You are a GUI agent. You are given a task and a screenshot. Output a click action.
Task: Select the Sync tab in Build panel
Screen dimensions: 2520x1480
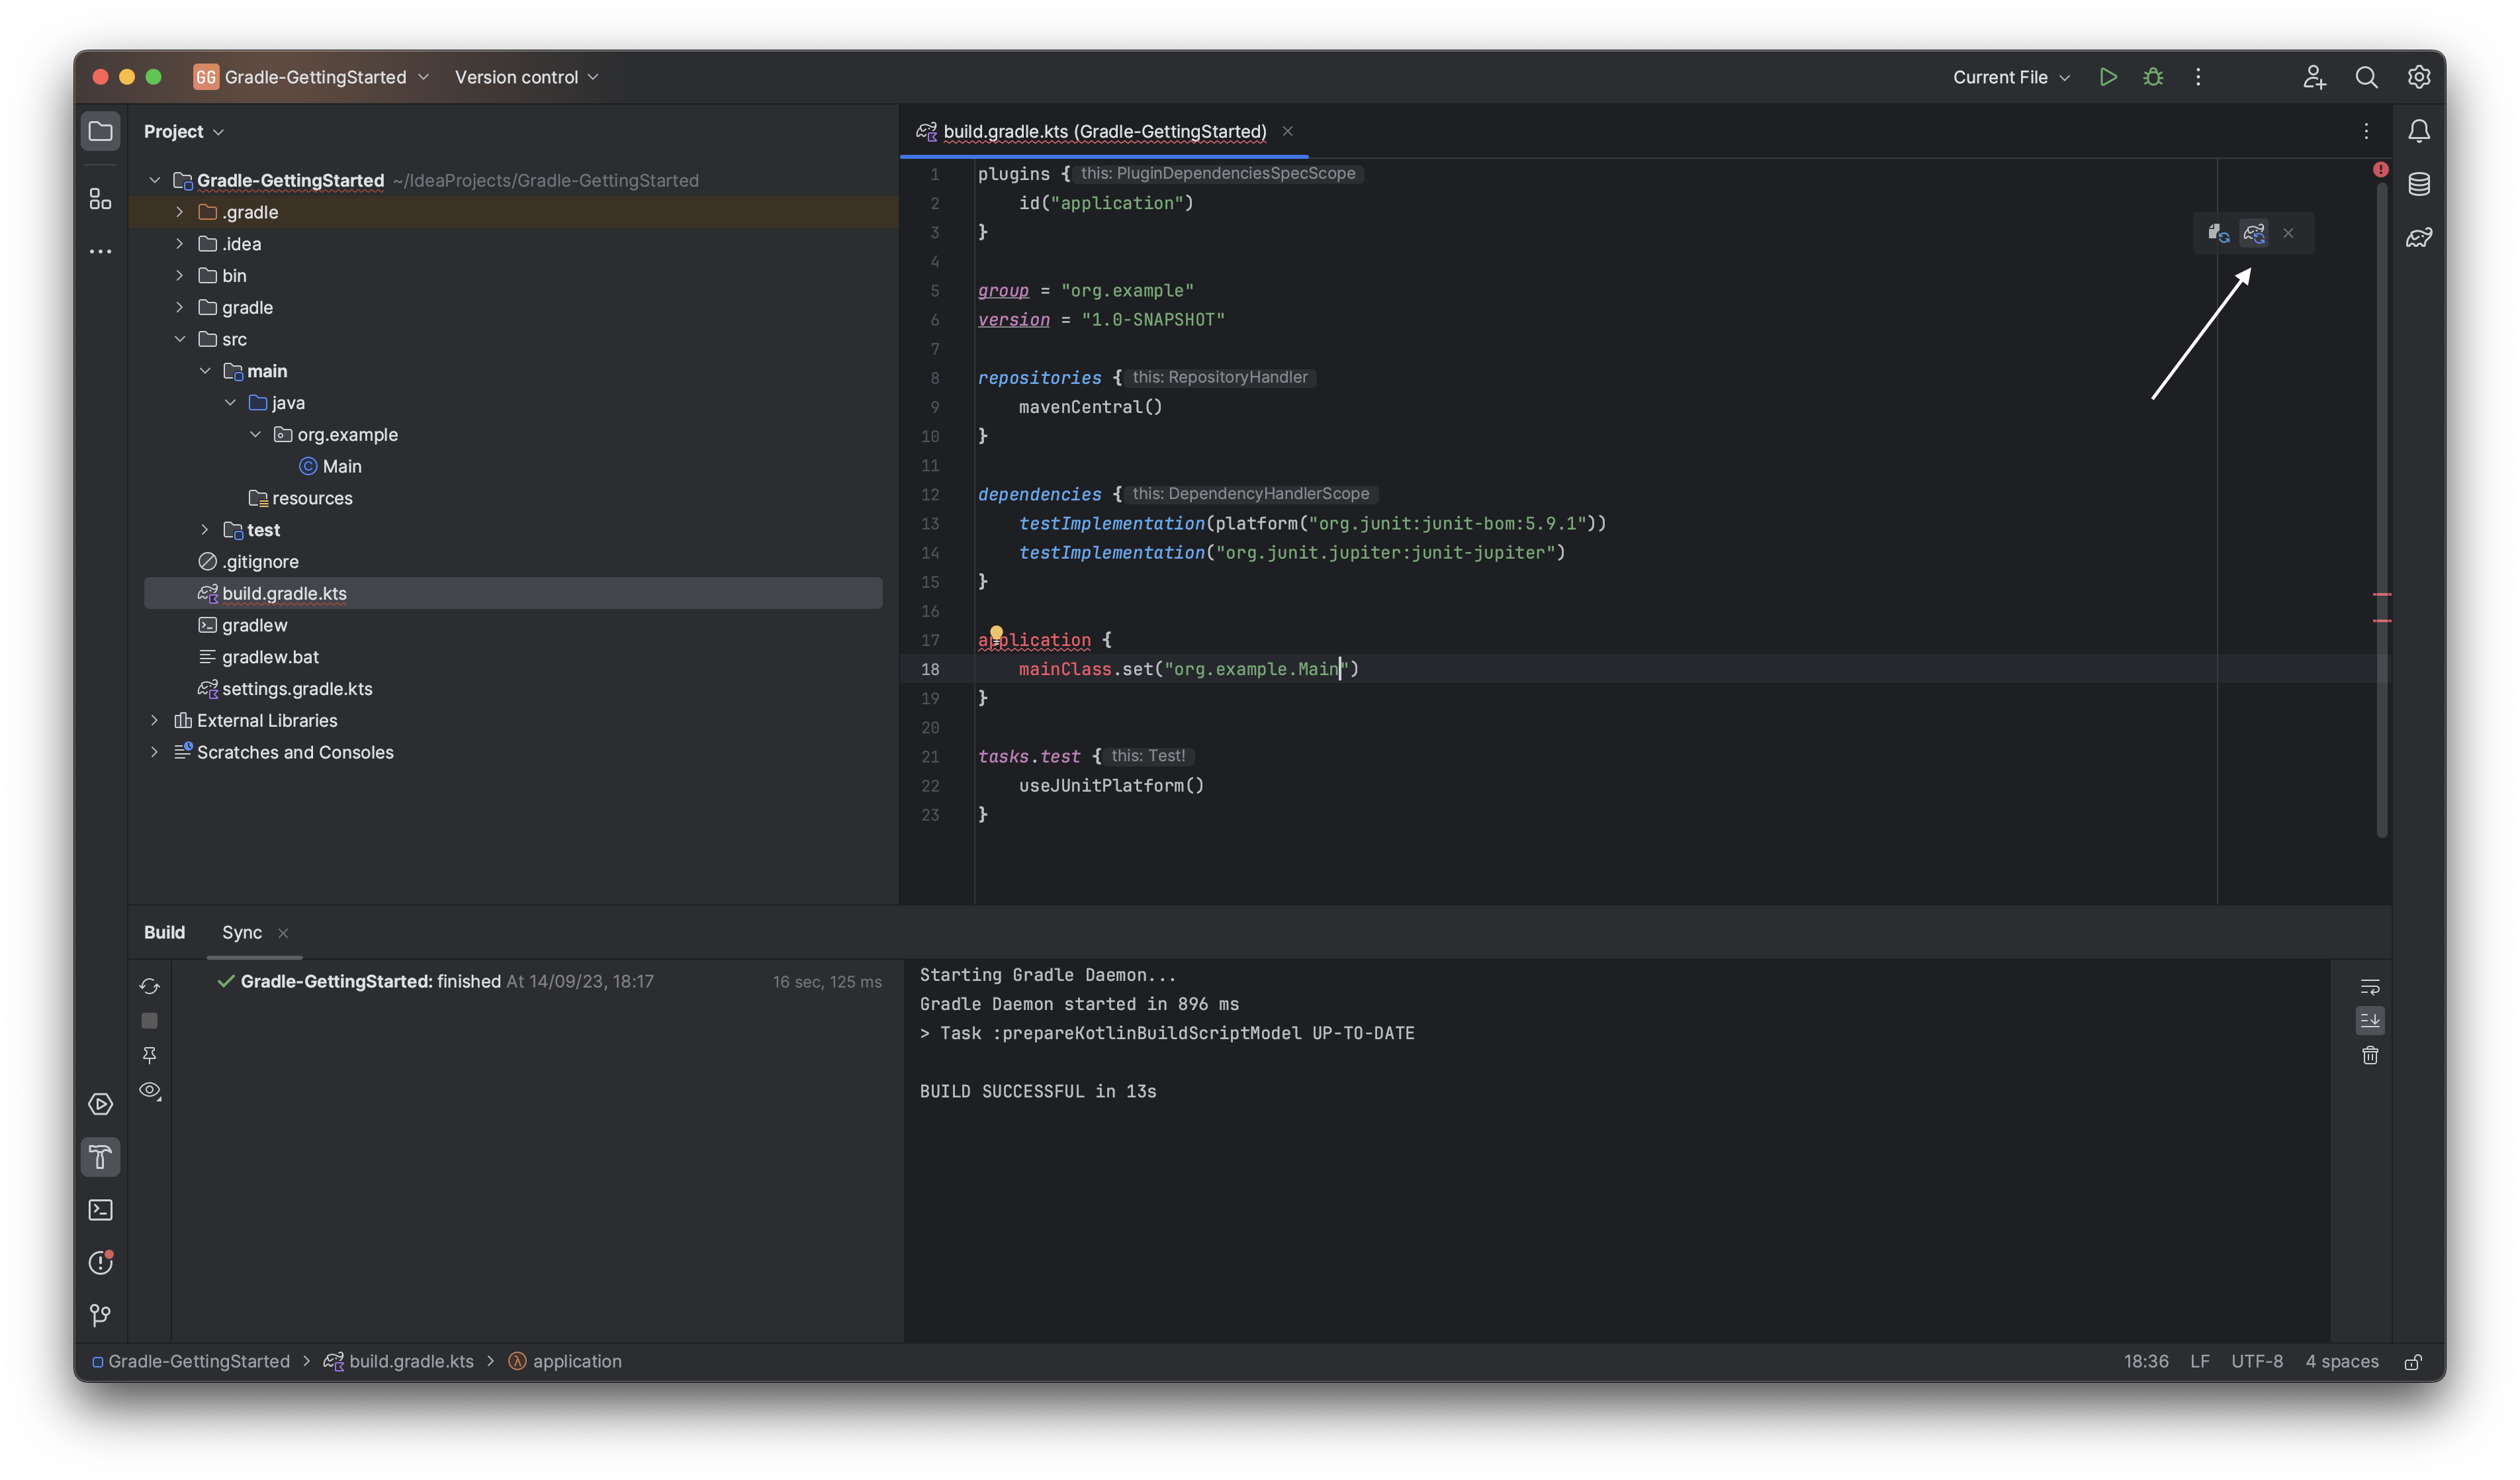pyautogui.click(x=242, y=932)
